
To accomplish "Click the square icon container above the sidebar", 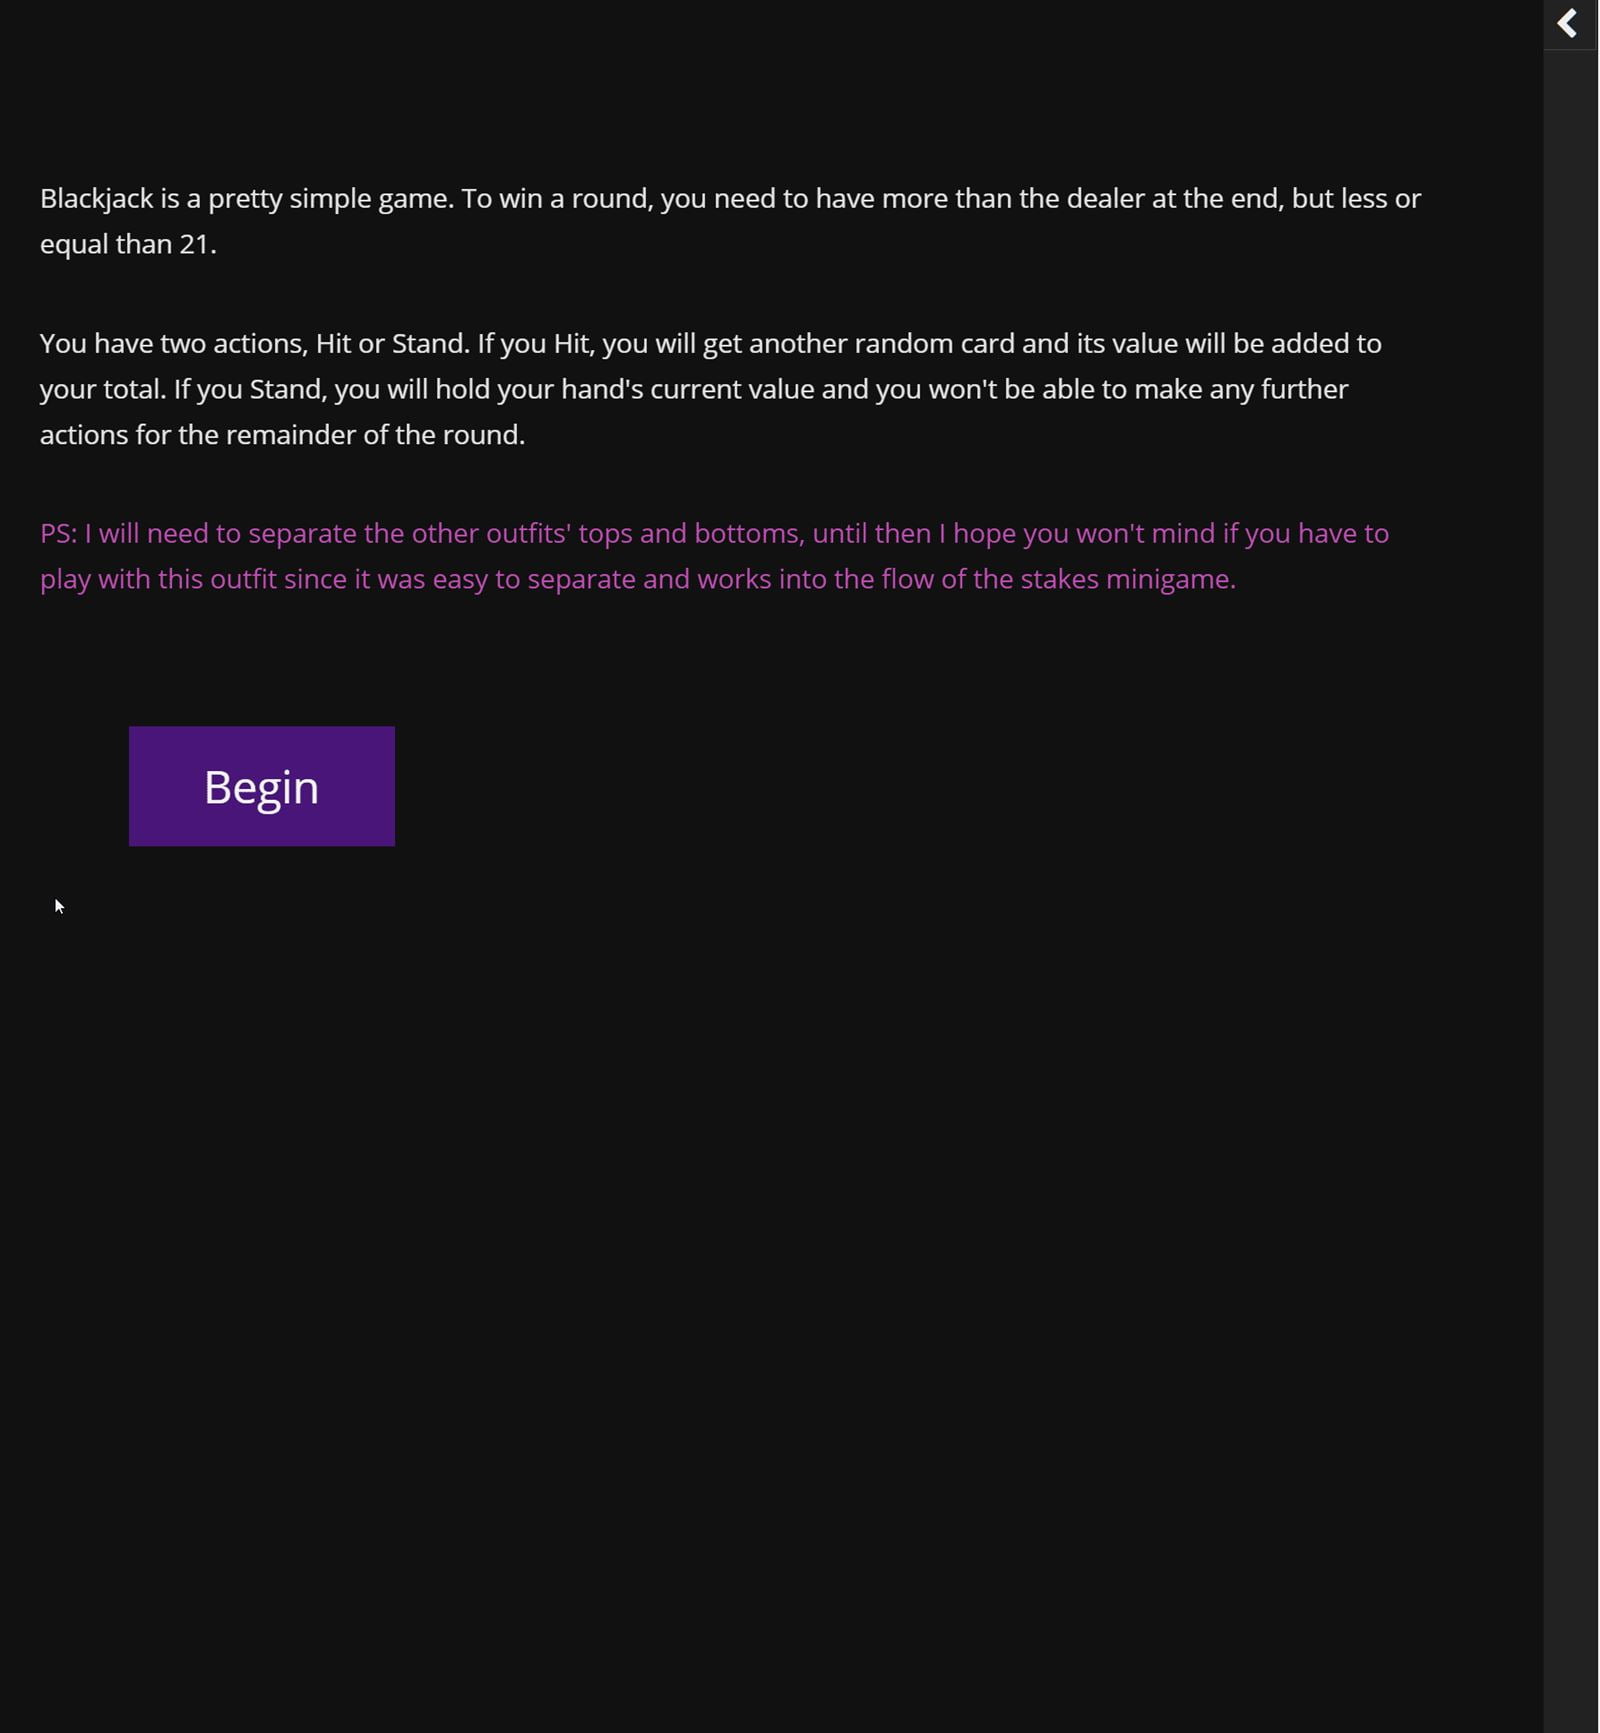I will point(1571,22).
